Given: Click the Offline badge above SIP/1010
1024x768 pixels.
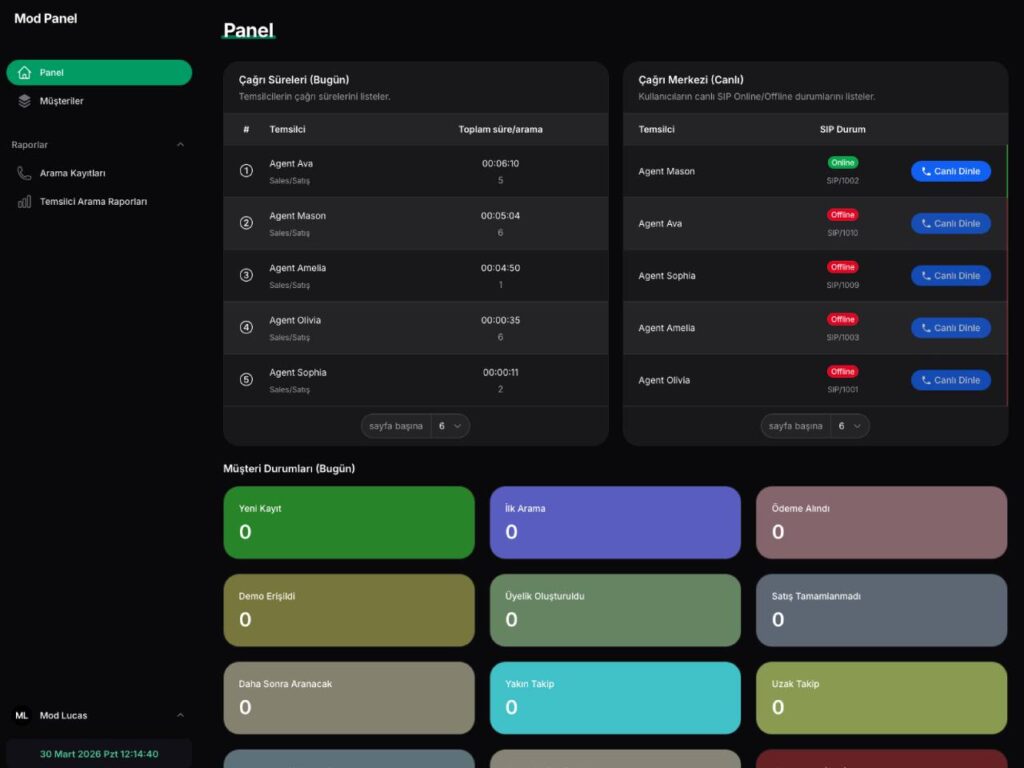Looking at the screenshot, I should click(842, 215).
